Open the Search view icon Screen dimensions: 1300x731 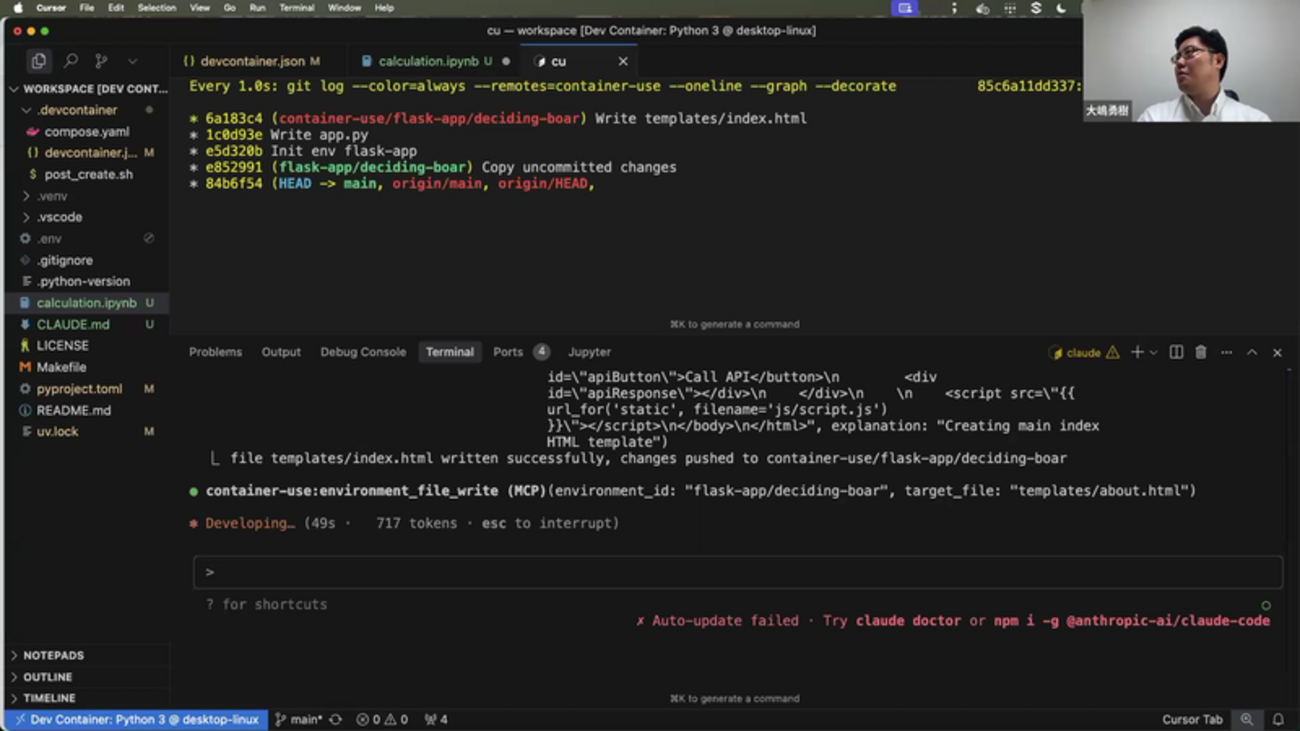point(71,61)
